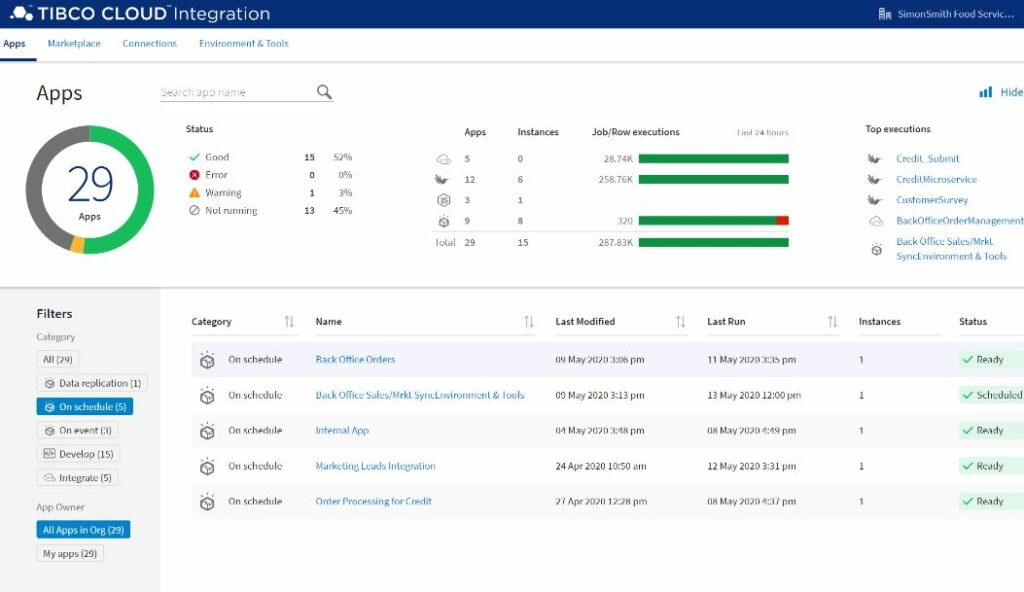1024x592 pixels.
Task: Click the icon beside Back Office Sales/Mrkt top execution
Action: coord(876,249)
